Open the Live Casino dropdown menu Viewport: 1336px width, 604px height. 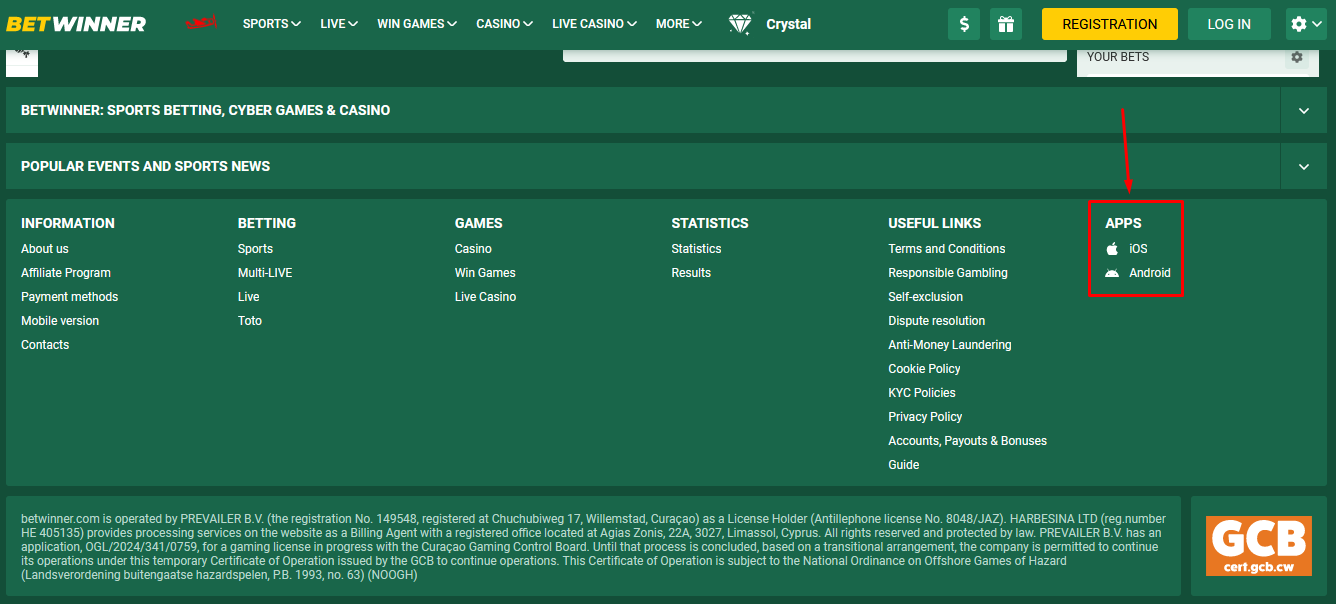595,24
